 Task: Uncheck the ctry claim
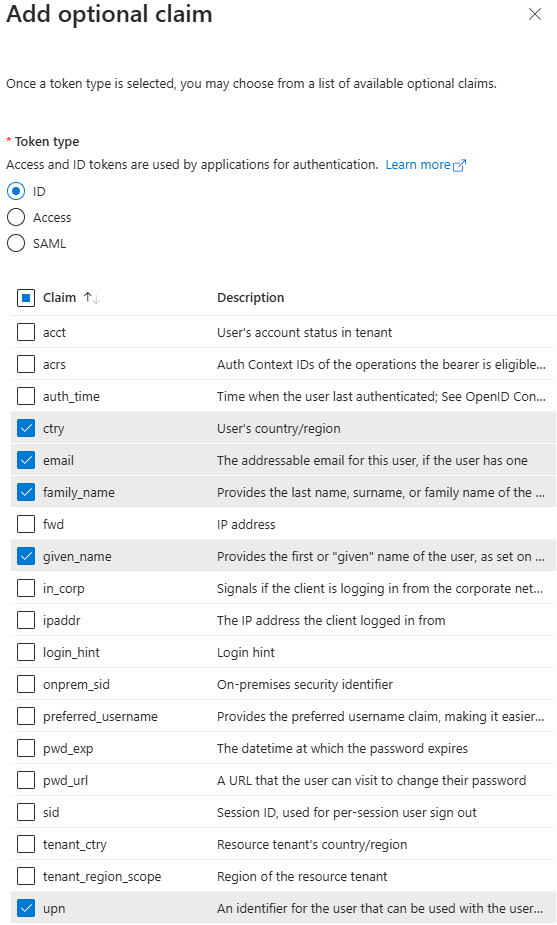(26, 428)
